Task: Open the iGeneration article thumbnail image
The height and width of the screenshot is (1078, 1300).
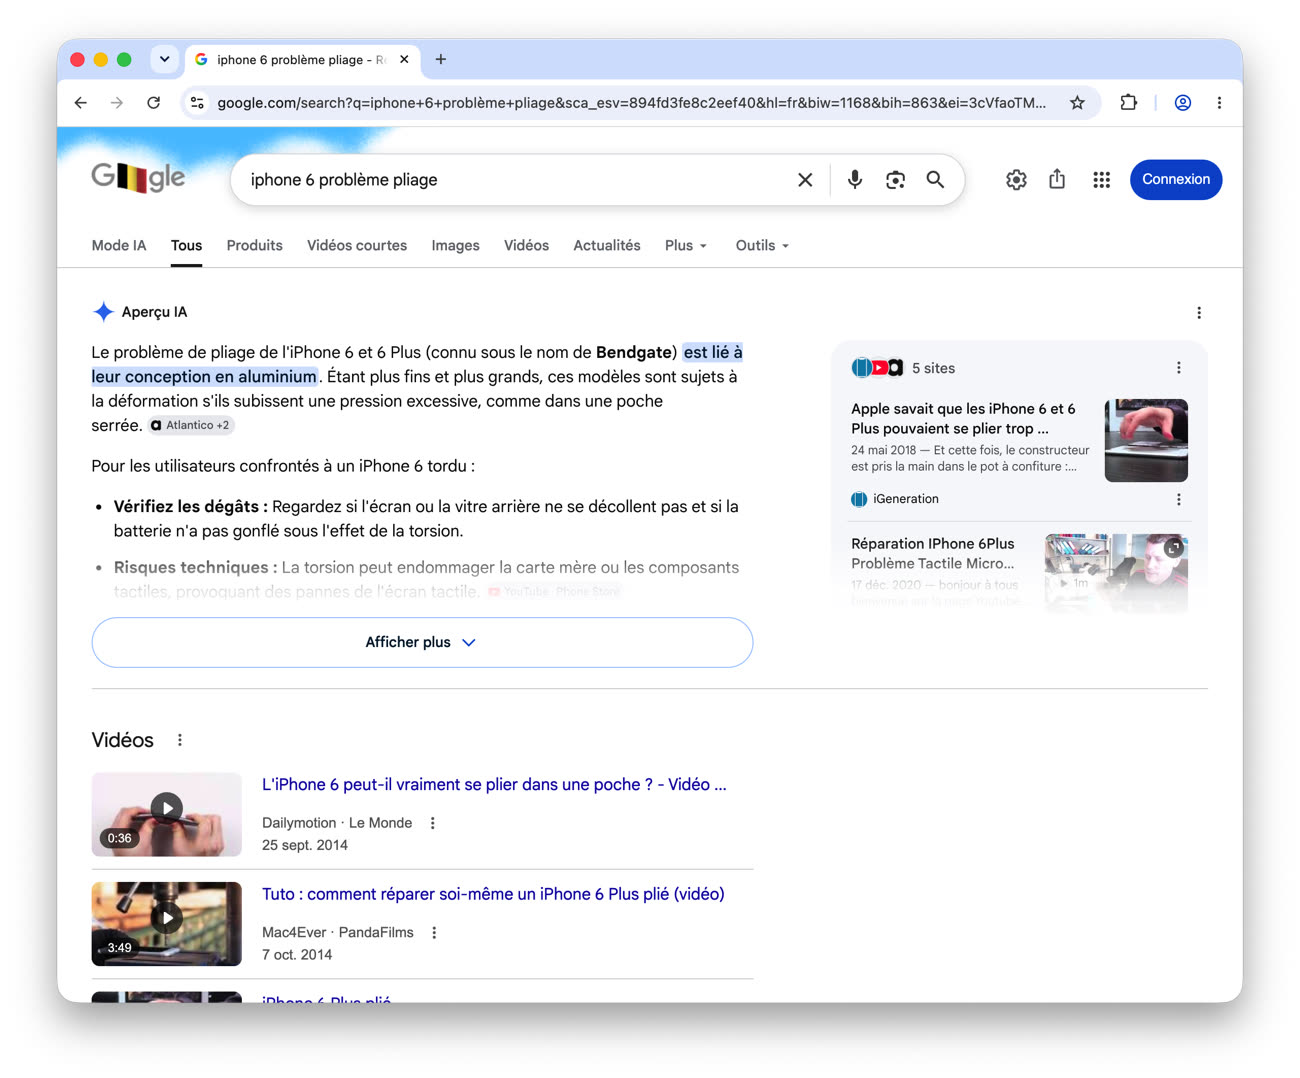Action: pyautogui.click(x=1146, y=440)
